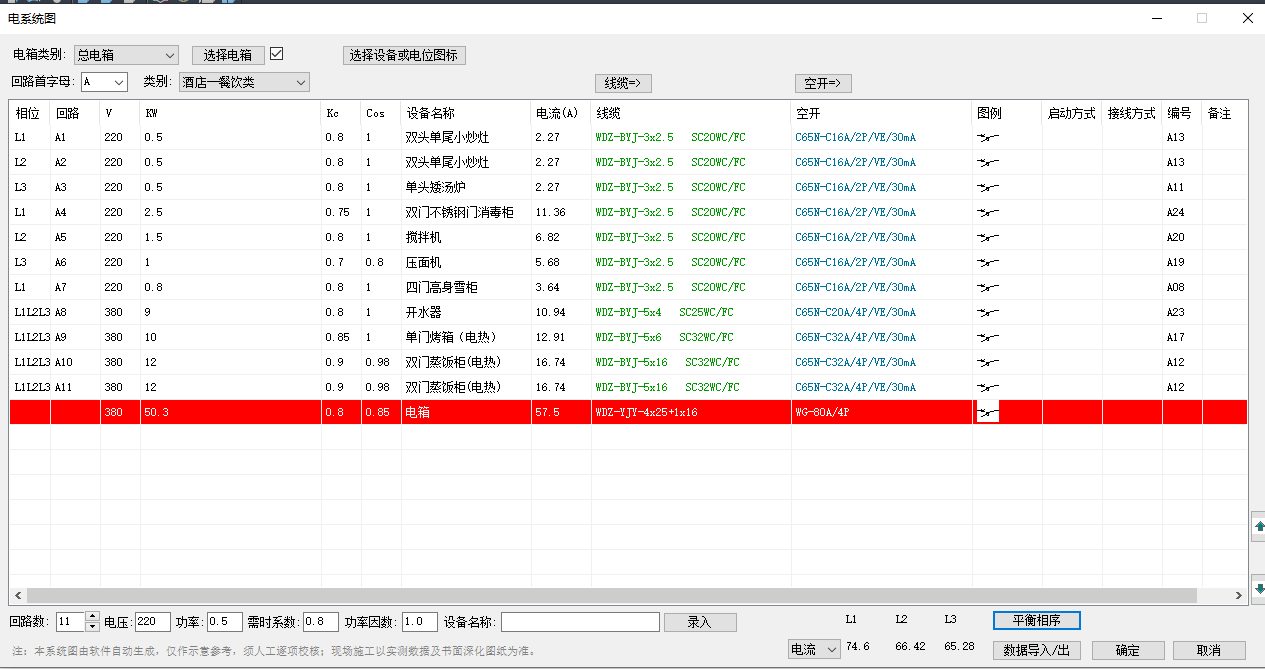Toggle the checkbox next to 选择电箱
This screenshot has width=1265, height=669.
point(278,54)
